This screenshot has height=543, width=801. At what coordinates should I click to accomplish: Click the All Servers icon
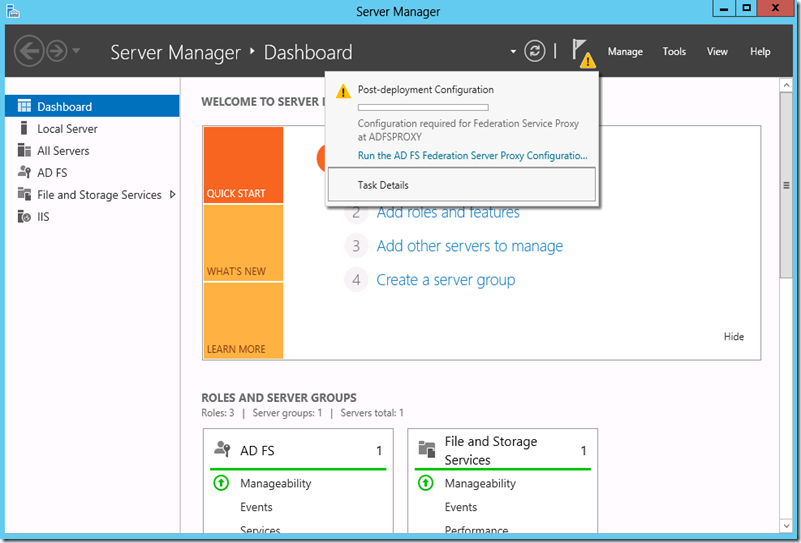pyautogui.click(x=24, y=150)
